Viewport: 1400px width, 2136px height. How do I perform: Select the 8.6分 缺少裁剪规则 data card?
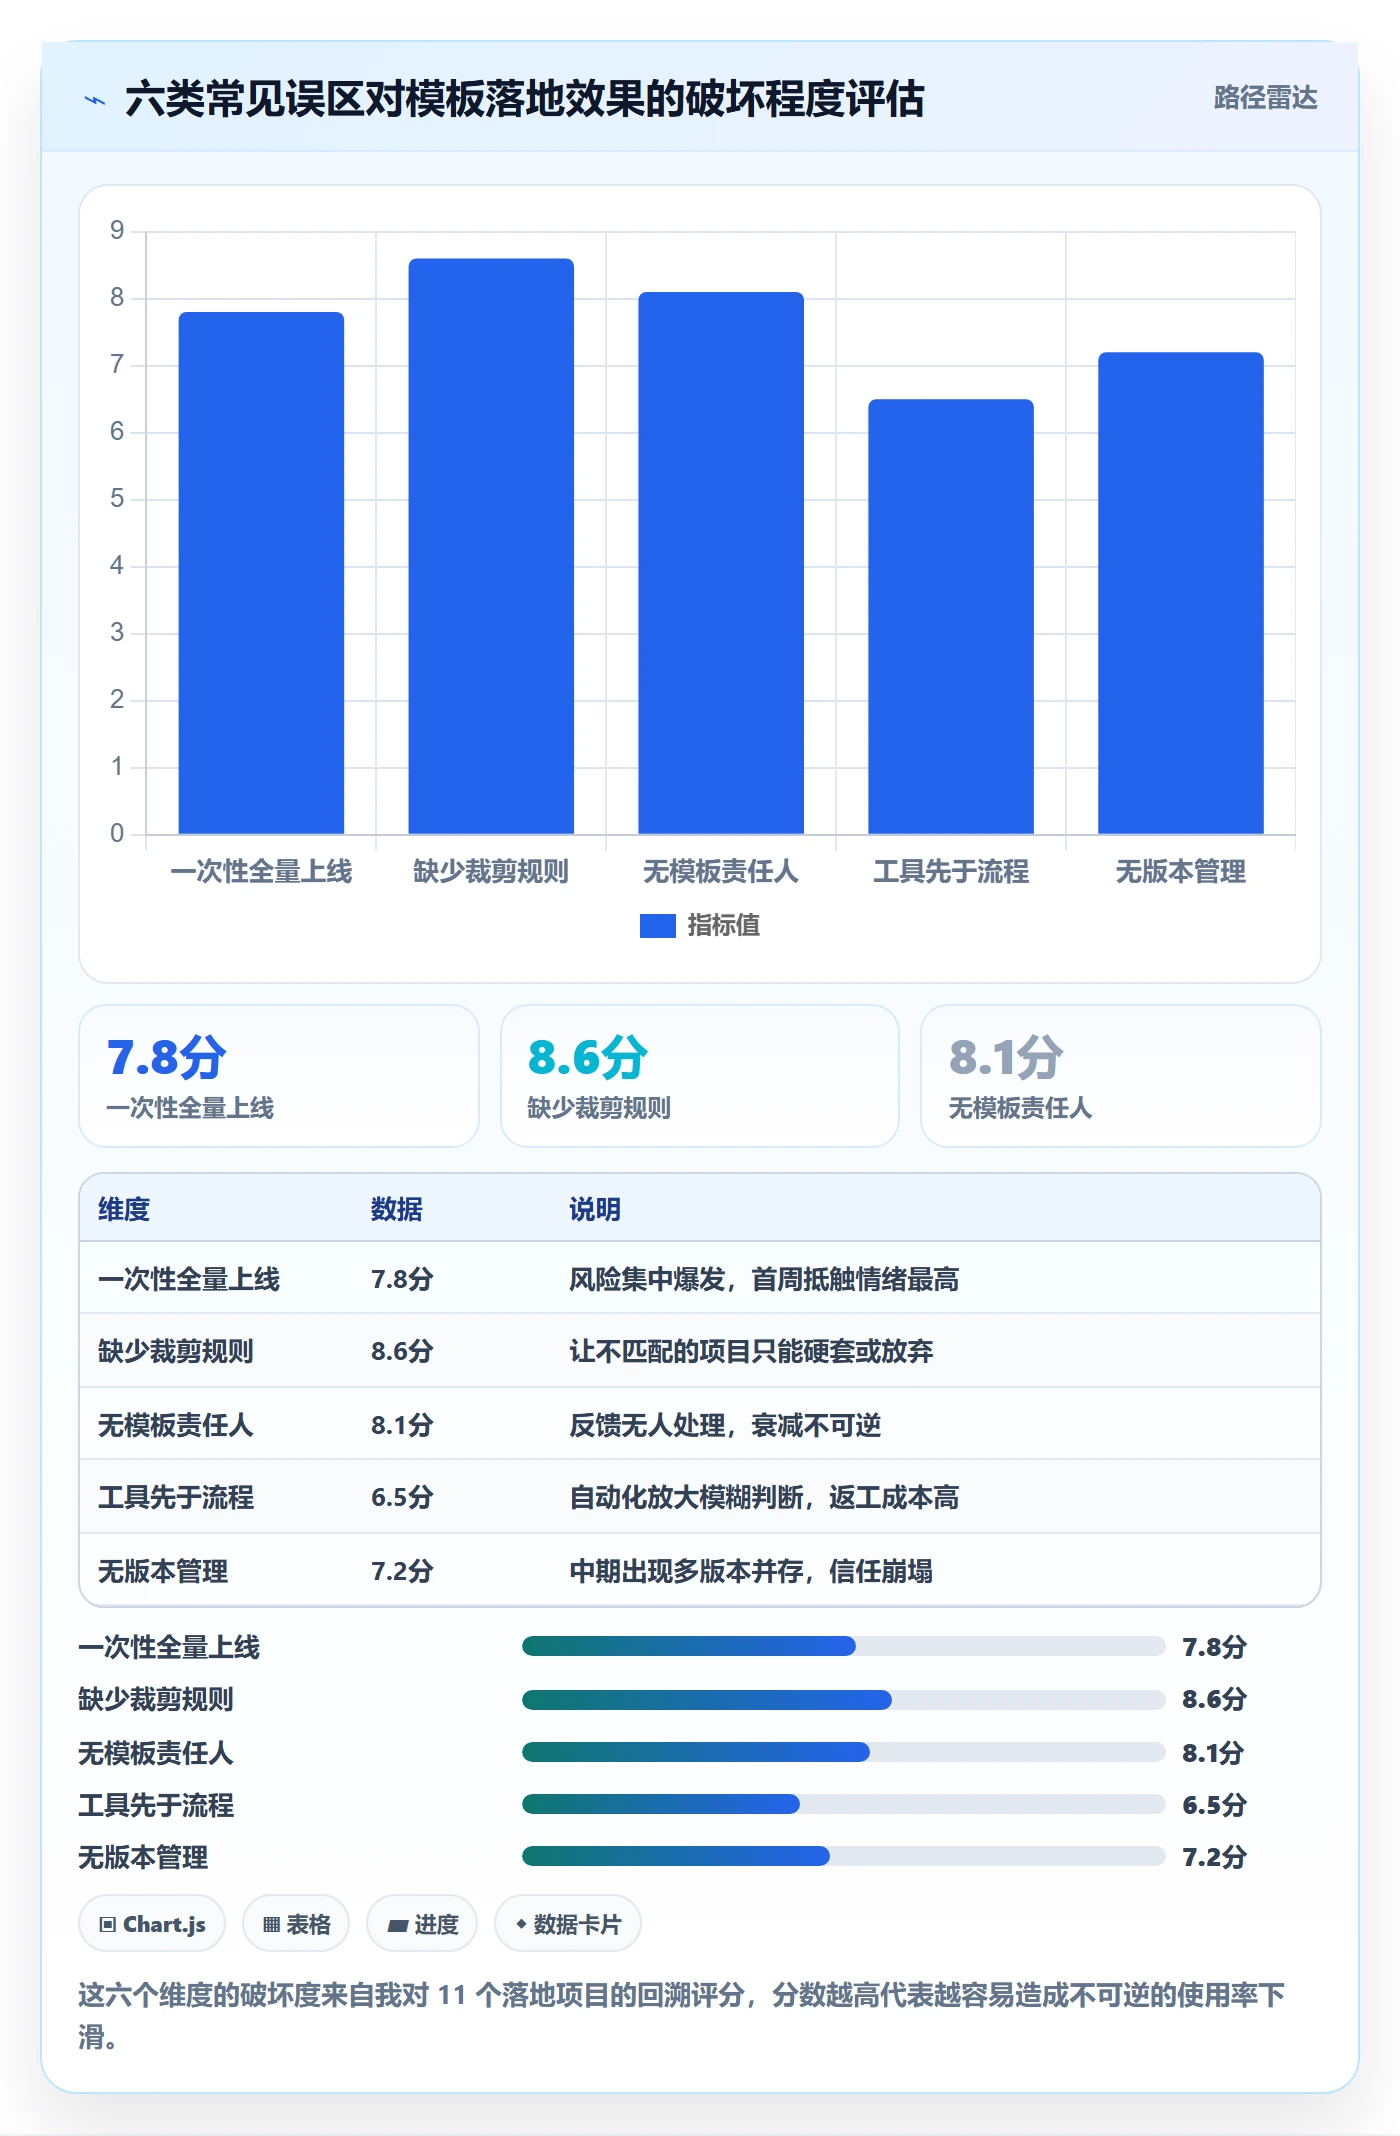700,1076
